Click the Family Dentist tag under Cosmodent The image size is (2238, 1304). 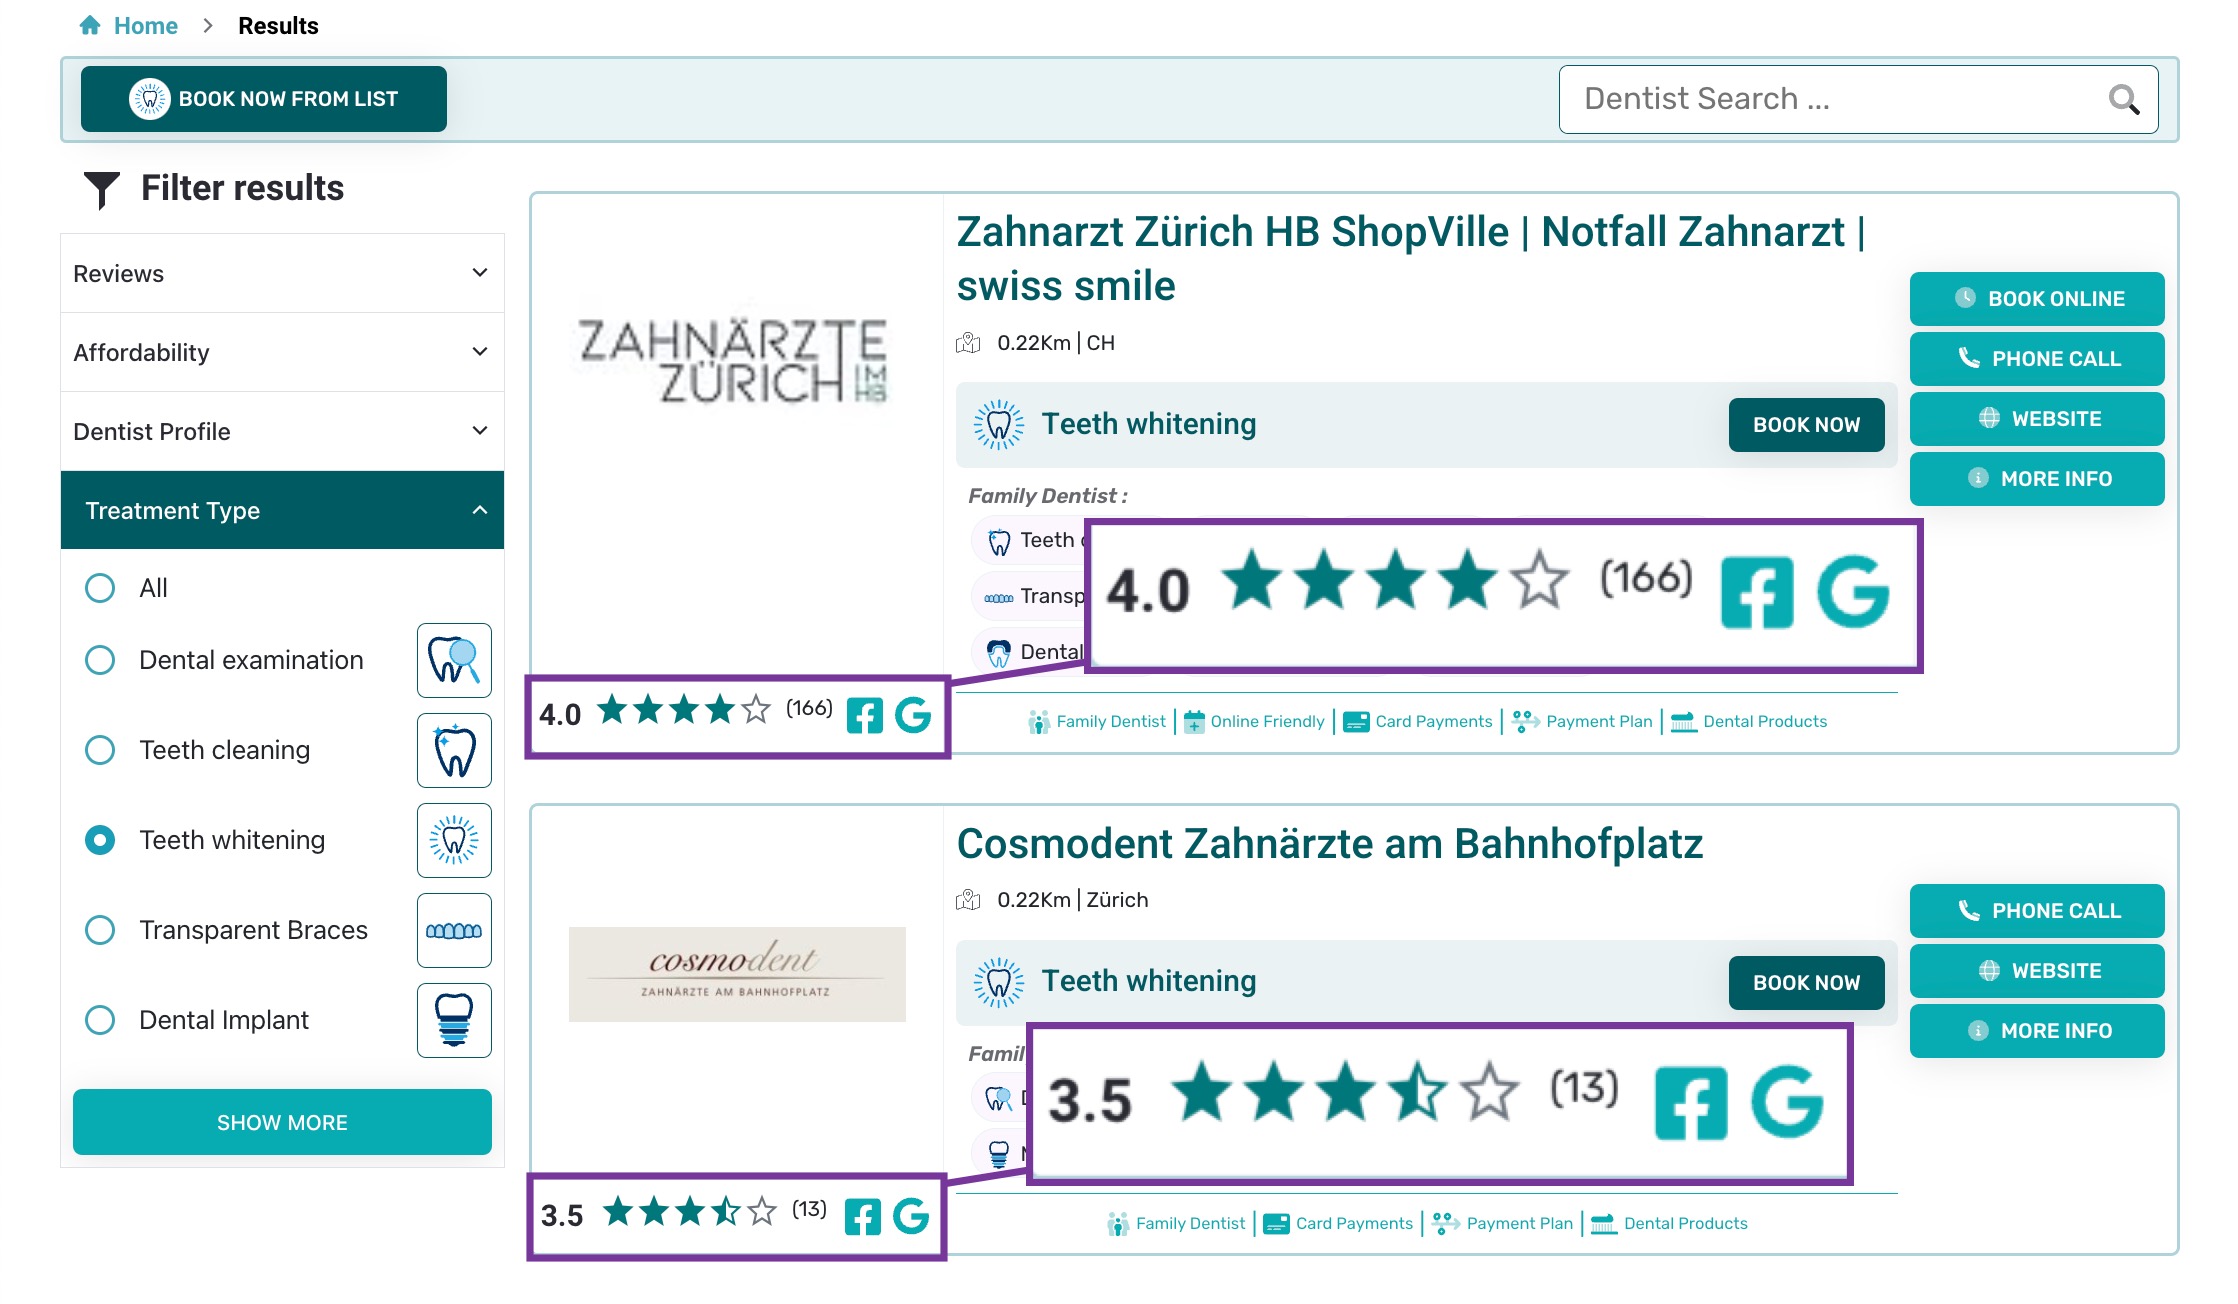coord(1176,1223)
